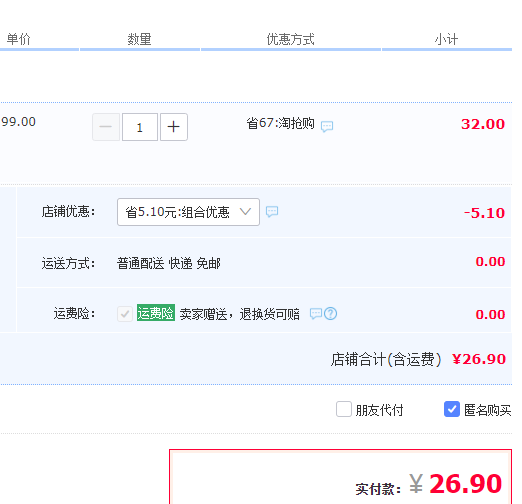Viewport: 522px width, 504px height.
Task: Click the 实付款 ¥26.90 total box
Action: point(340,477)
